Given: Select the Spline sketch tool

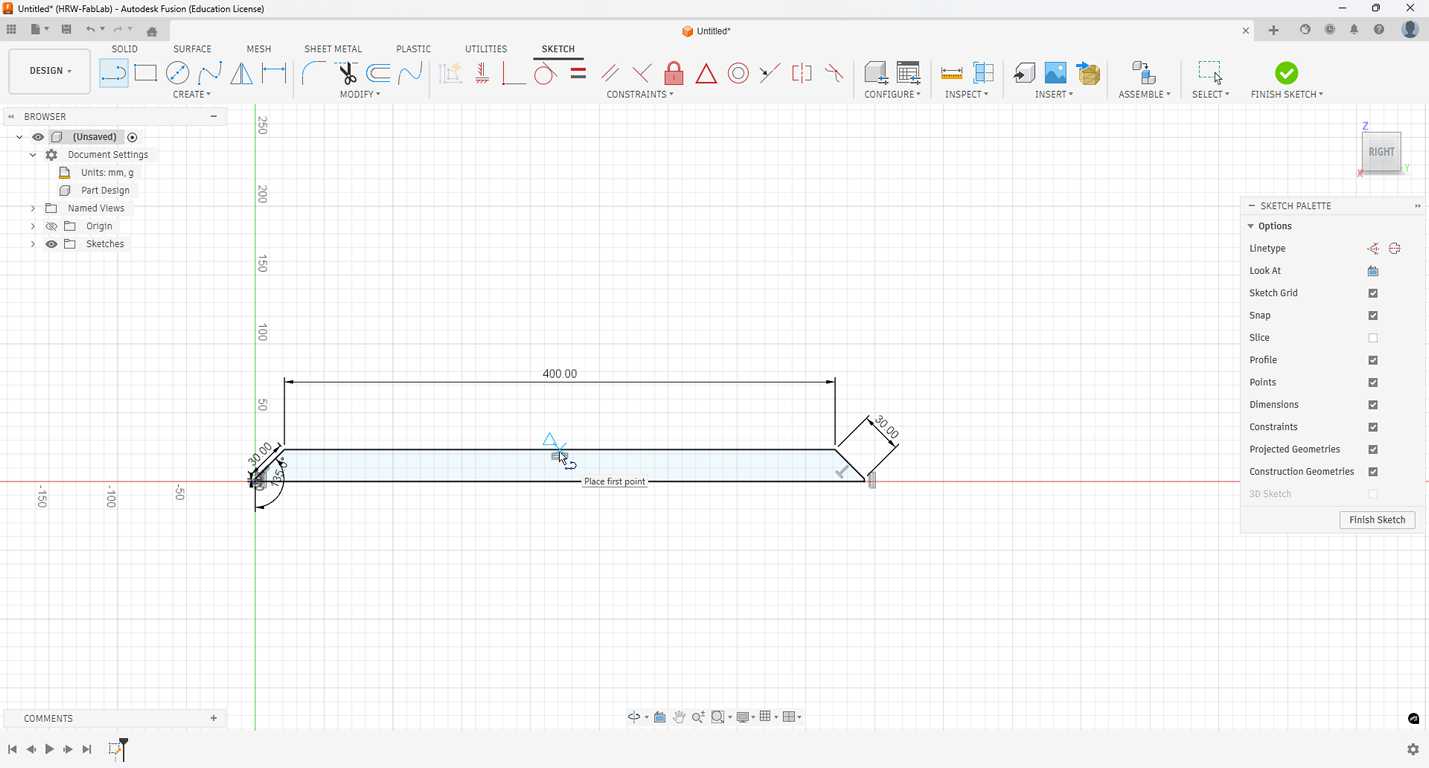Looking at the screenshot, I should [x=210, y=73].
